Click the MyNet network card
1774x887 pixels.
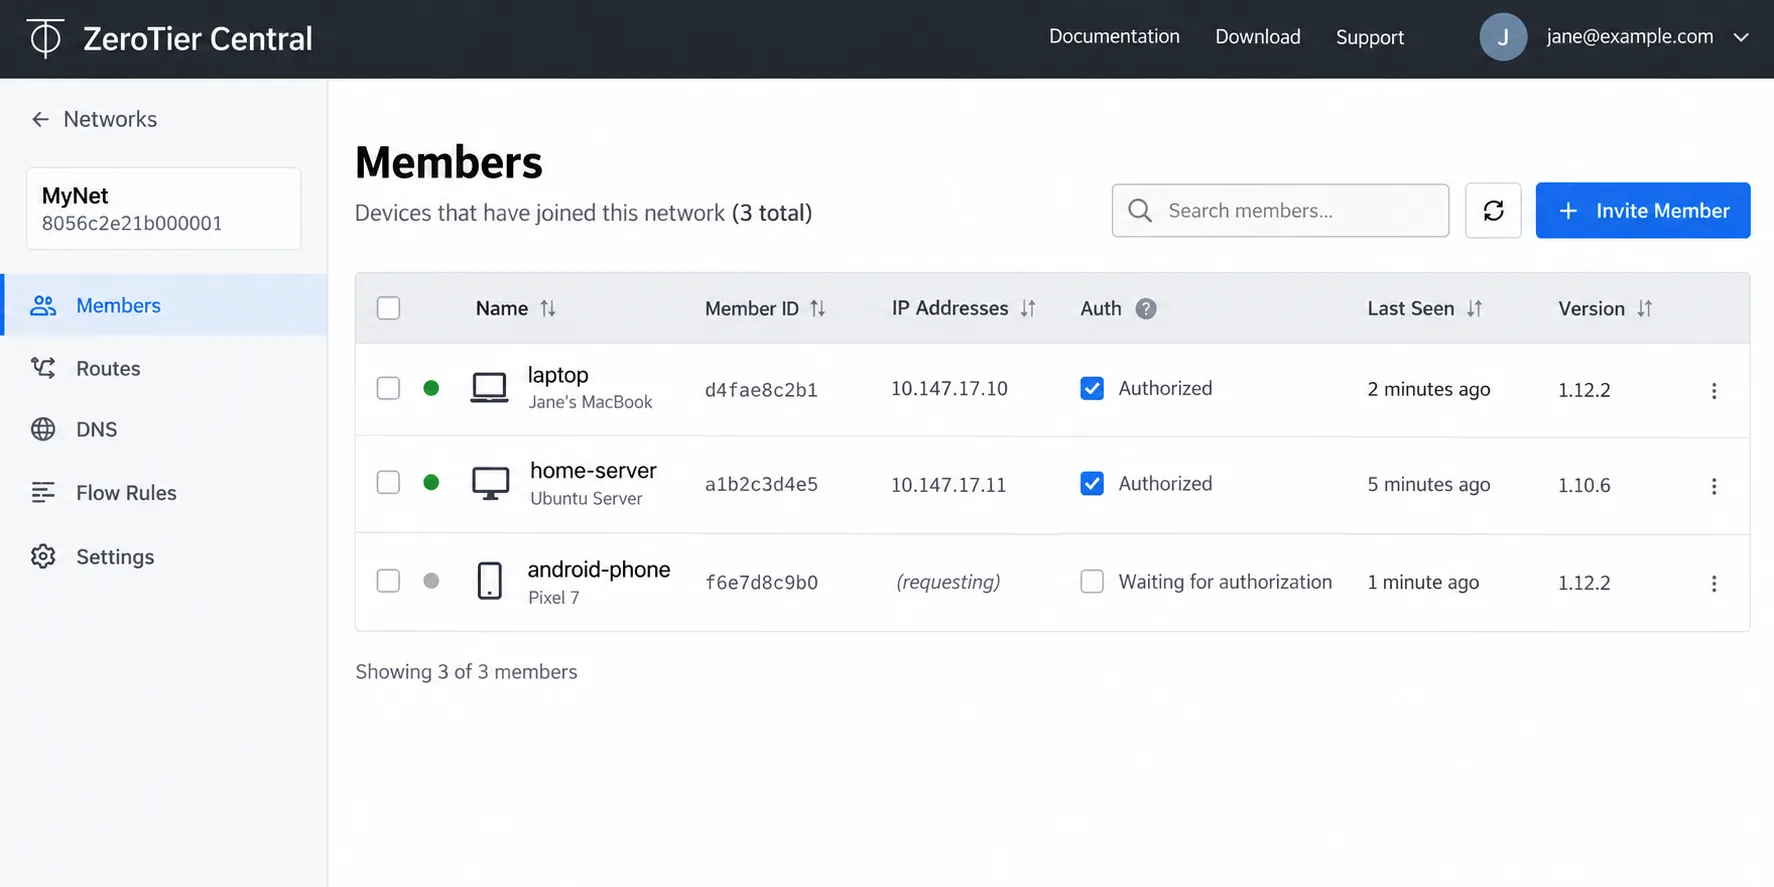164,208
